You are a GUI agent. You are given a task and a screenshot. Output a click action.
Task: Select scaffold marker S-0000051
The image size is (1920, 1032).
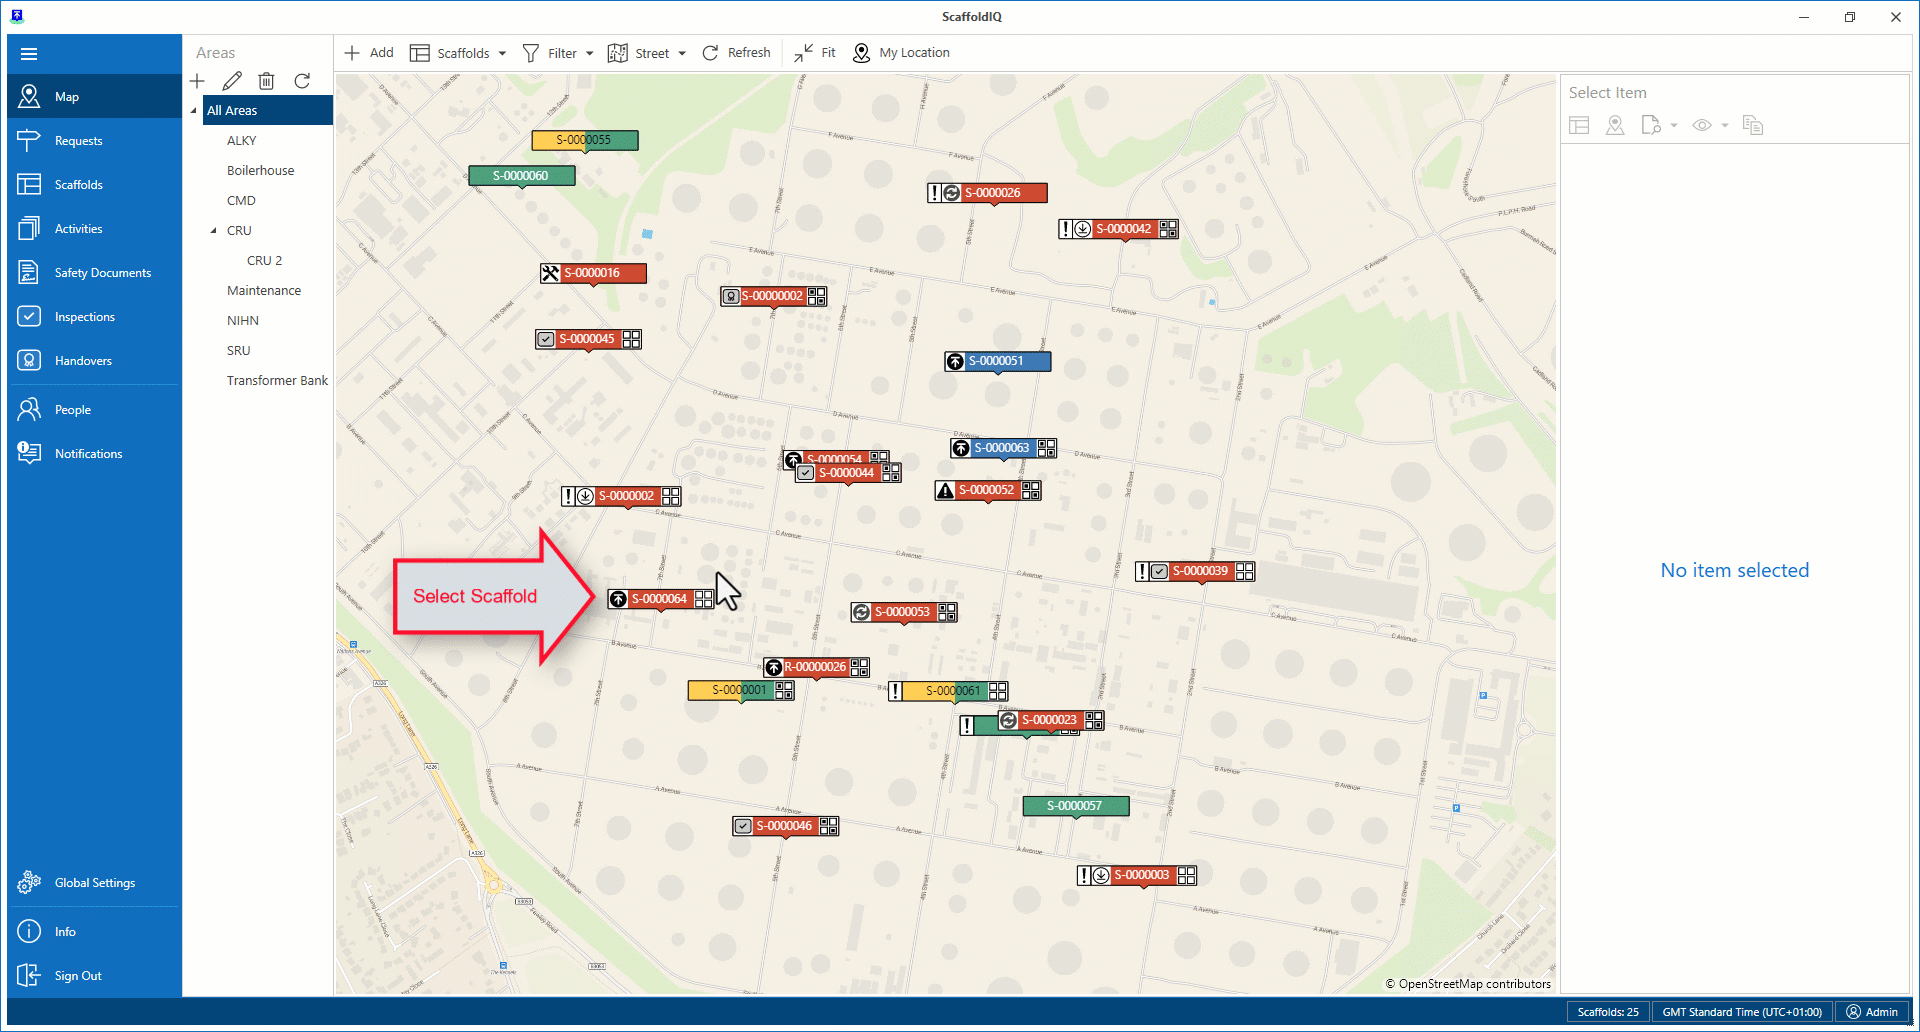[x=996, y=361]
